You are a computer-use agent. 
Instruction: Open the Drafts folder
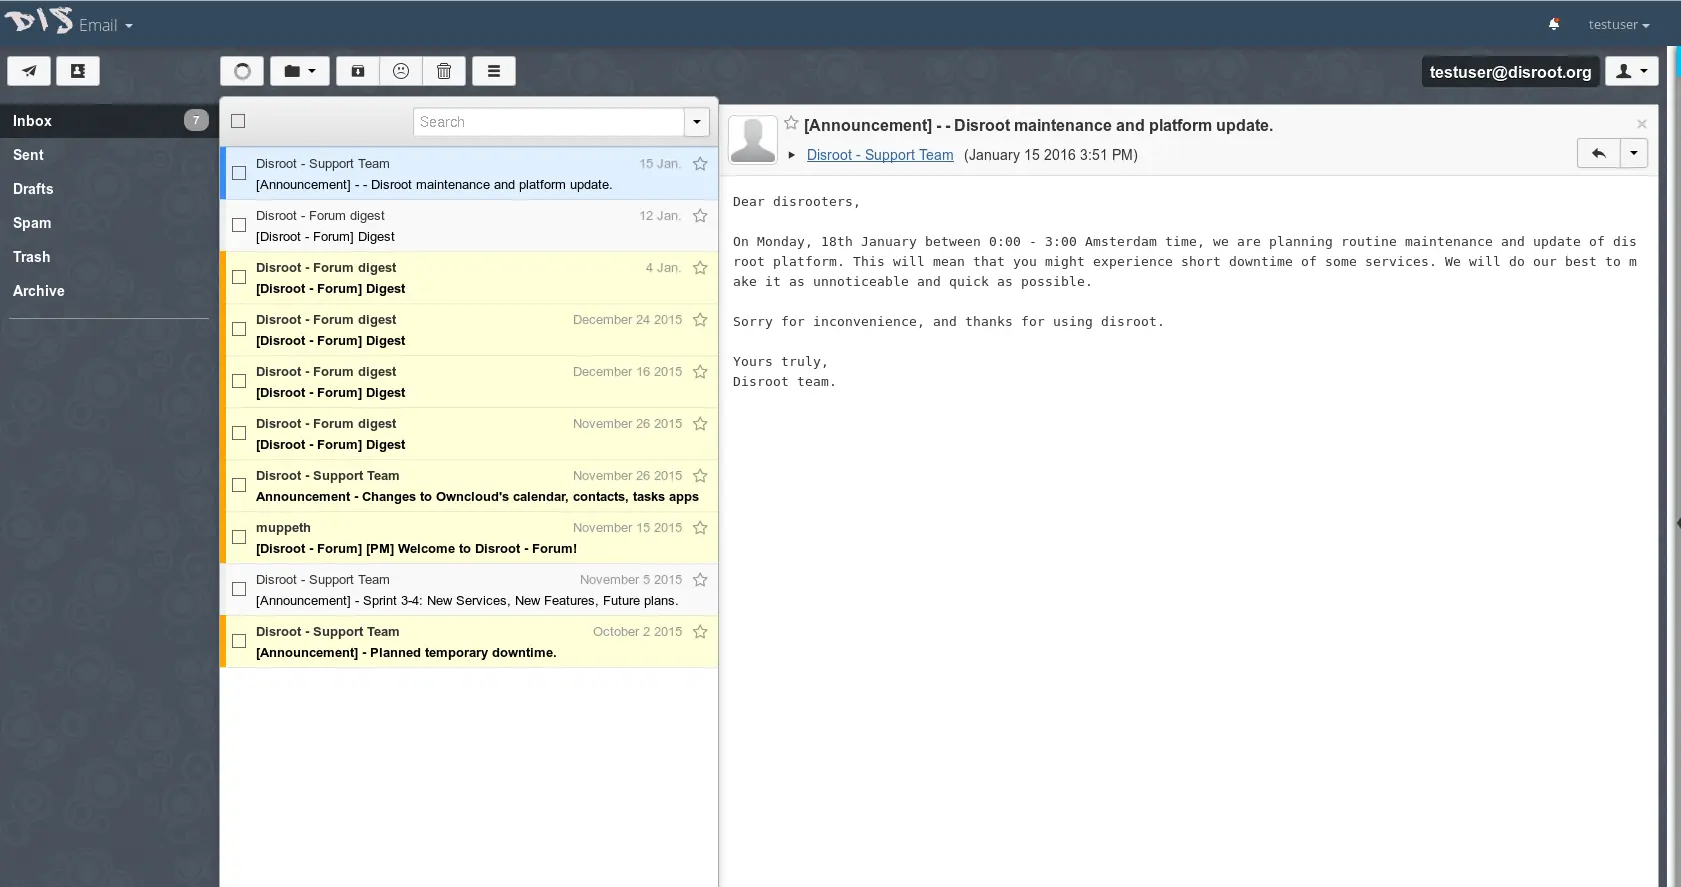pos(109,189)
